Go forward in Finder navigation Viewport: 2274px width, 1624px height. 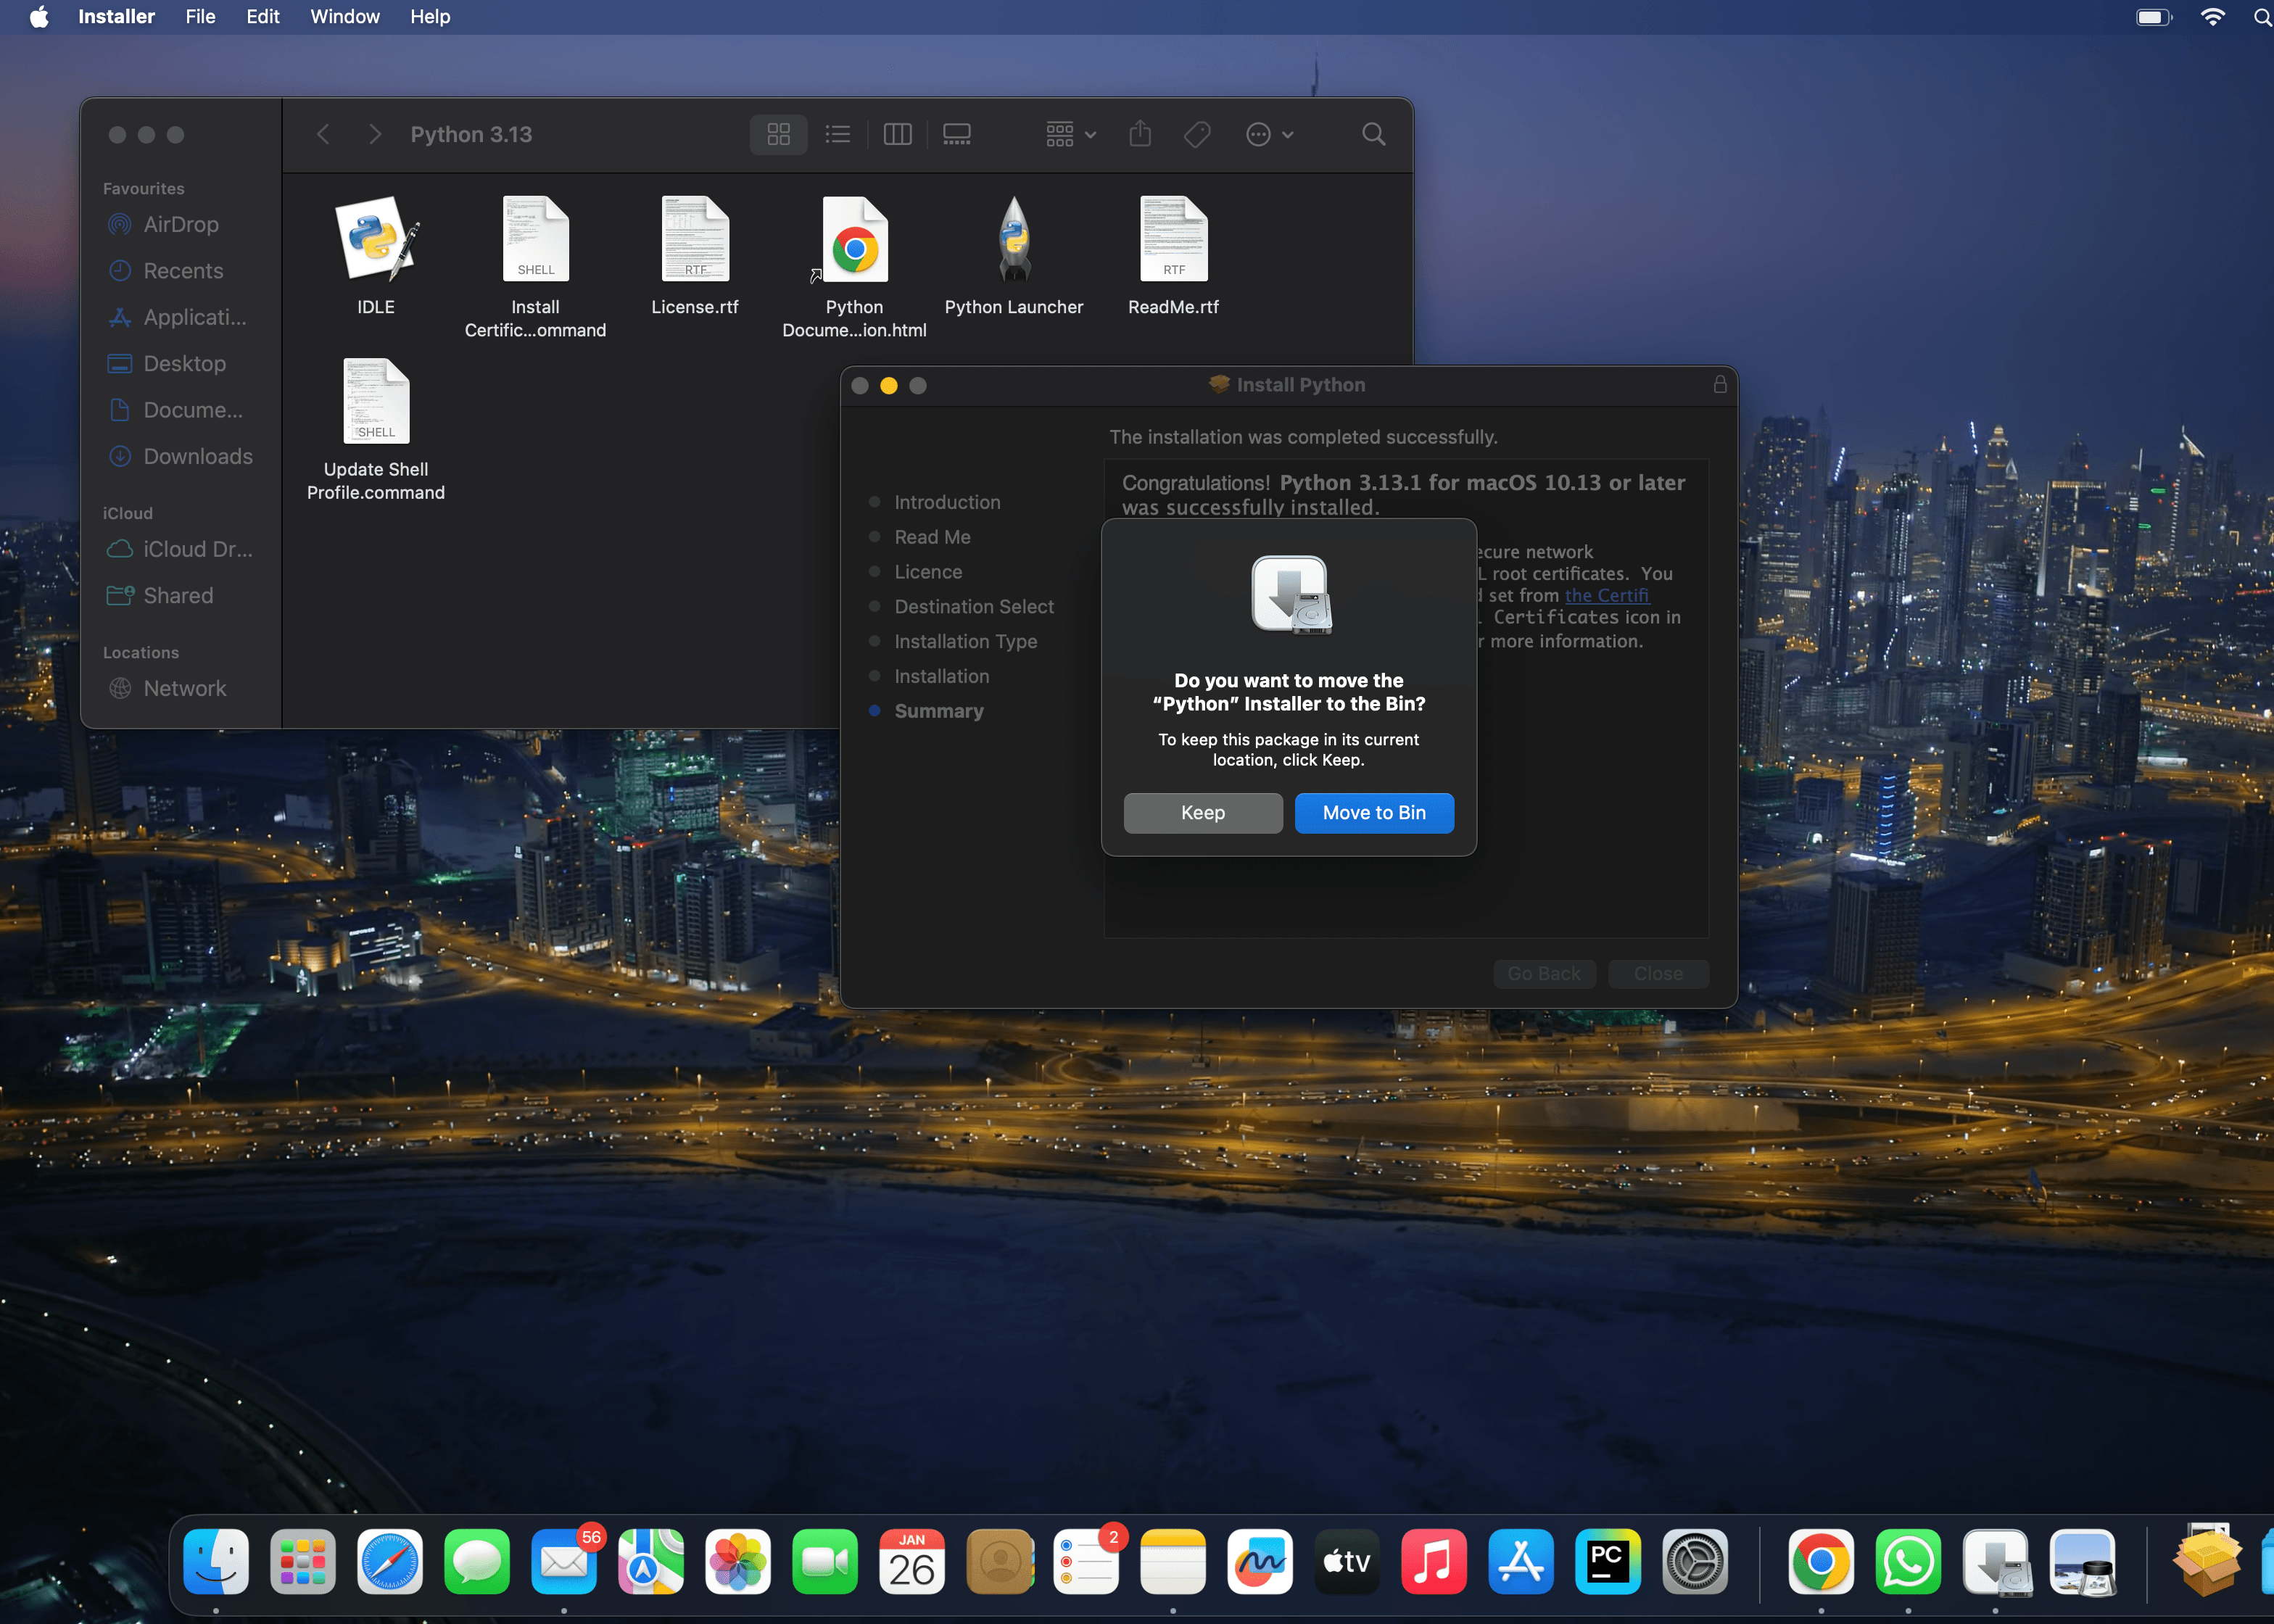click(x=375, y=134)
